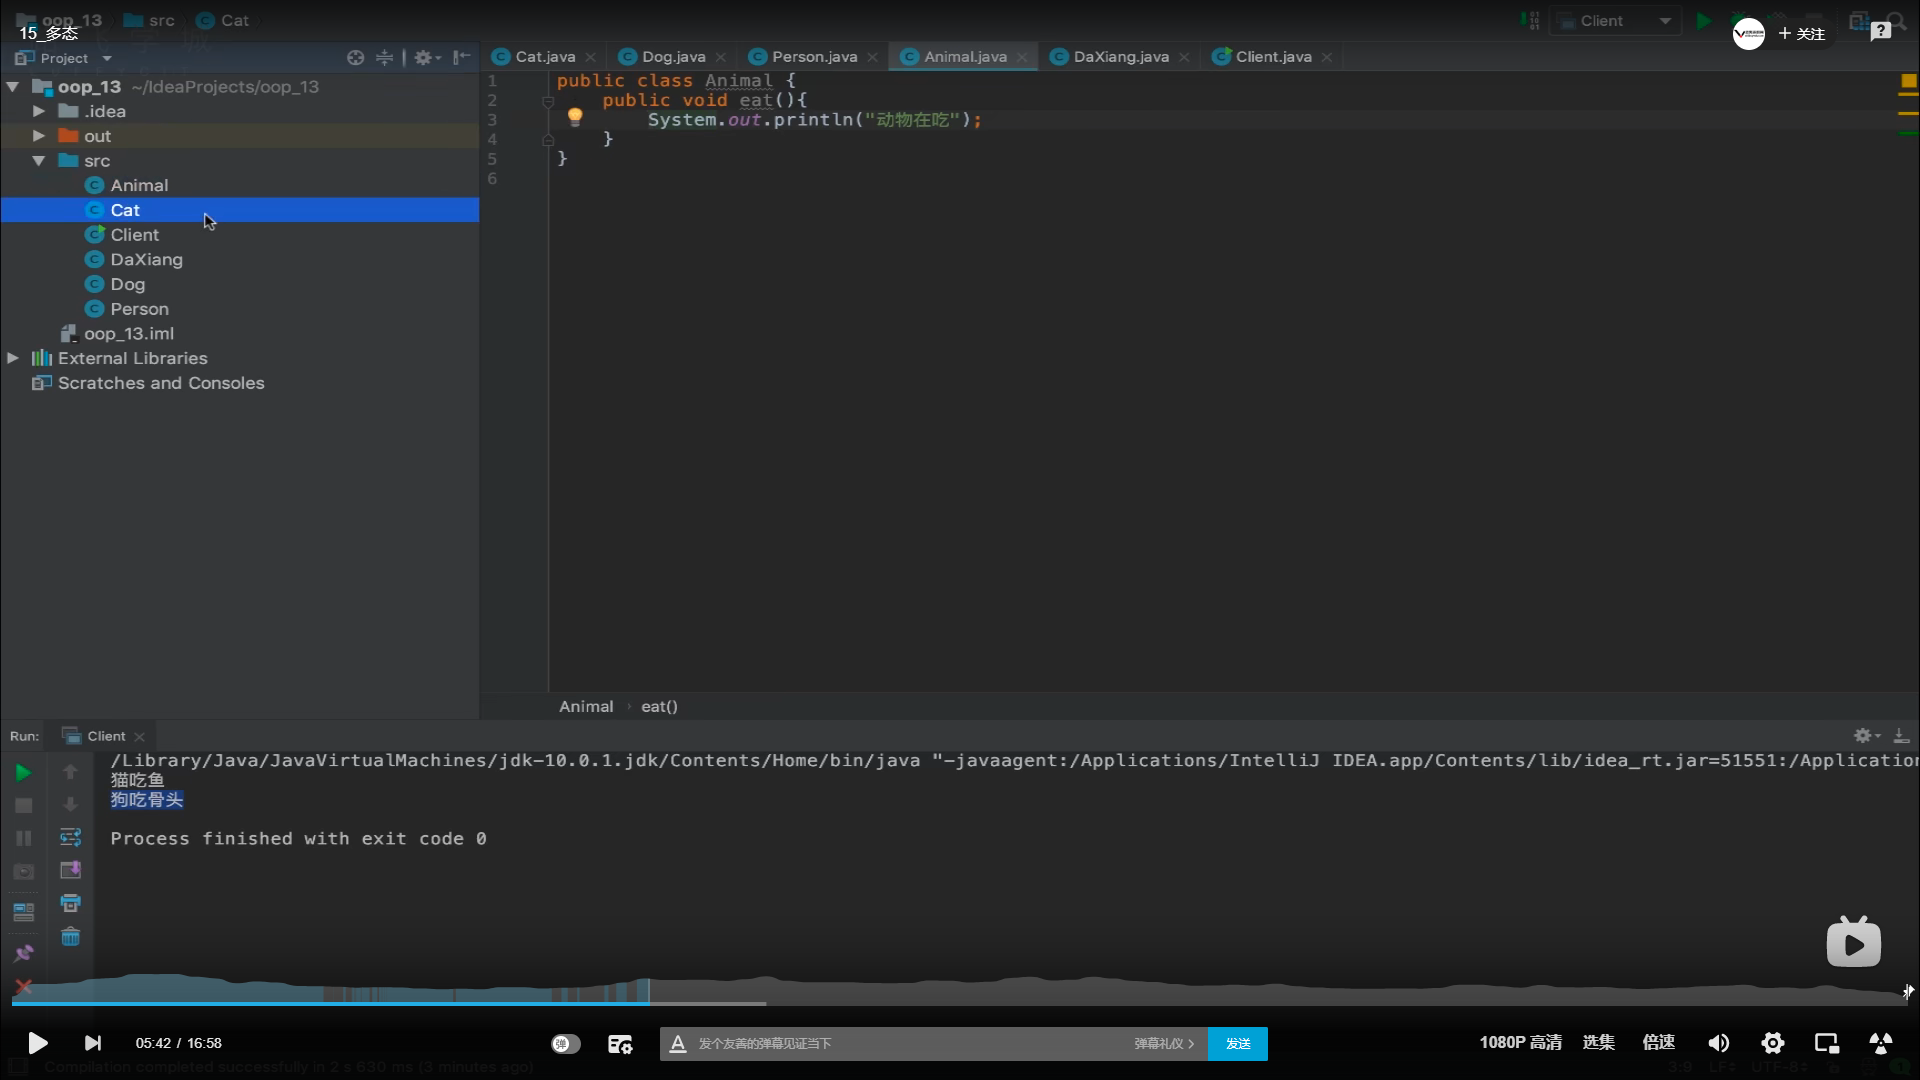Screen dimensions: 1920x1080
Task: Toggle danmaku display switch
Action: tap(565, 1044)
